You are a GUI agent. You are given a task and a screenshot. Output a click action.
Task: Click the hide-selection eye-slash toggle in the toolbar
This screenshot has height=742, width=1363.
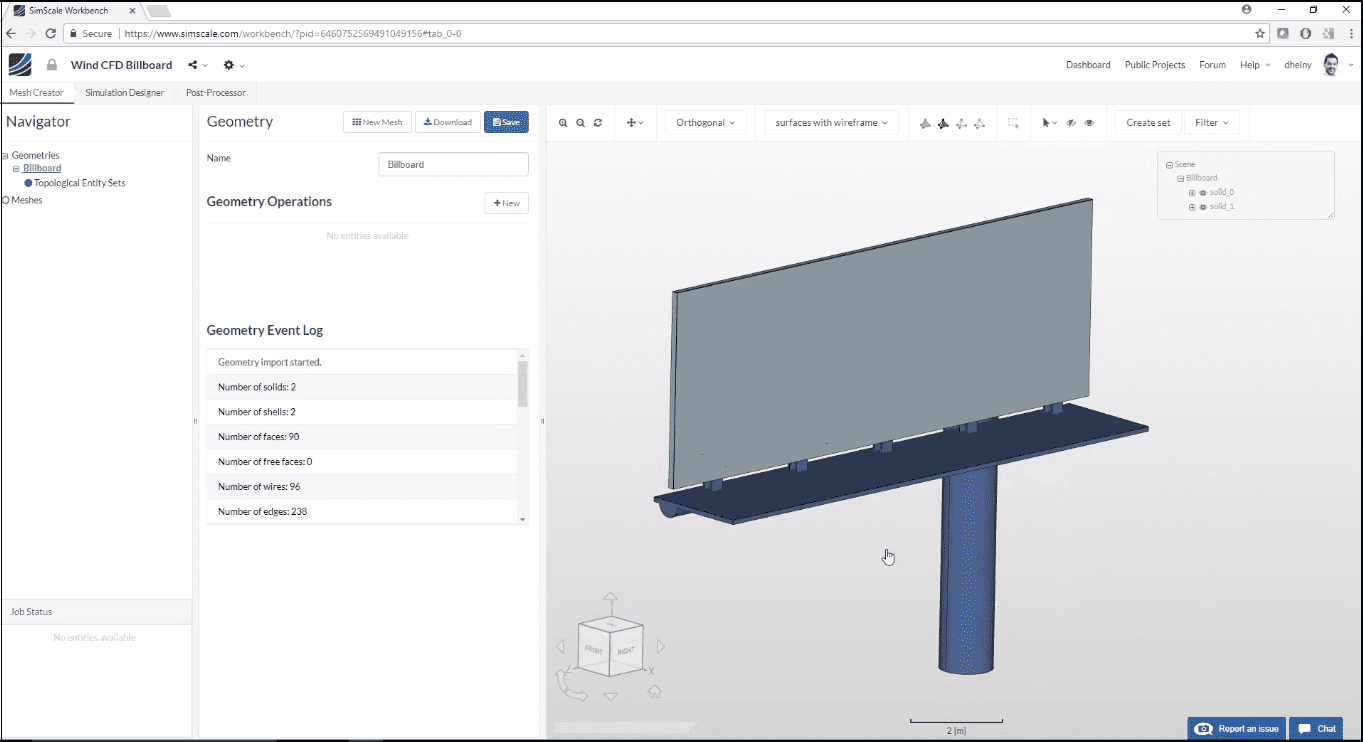coord(1069,122)
